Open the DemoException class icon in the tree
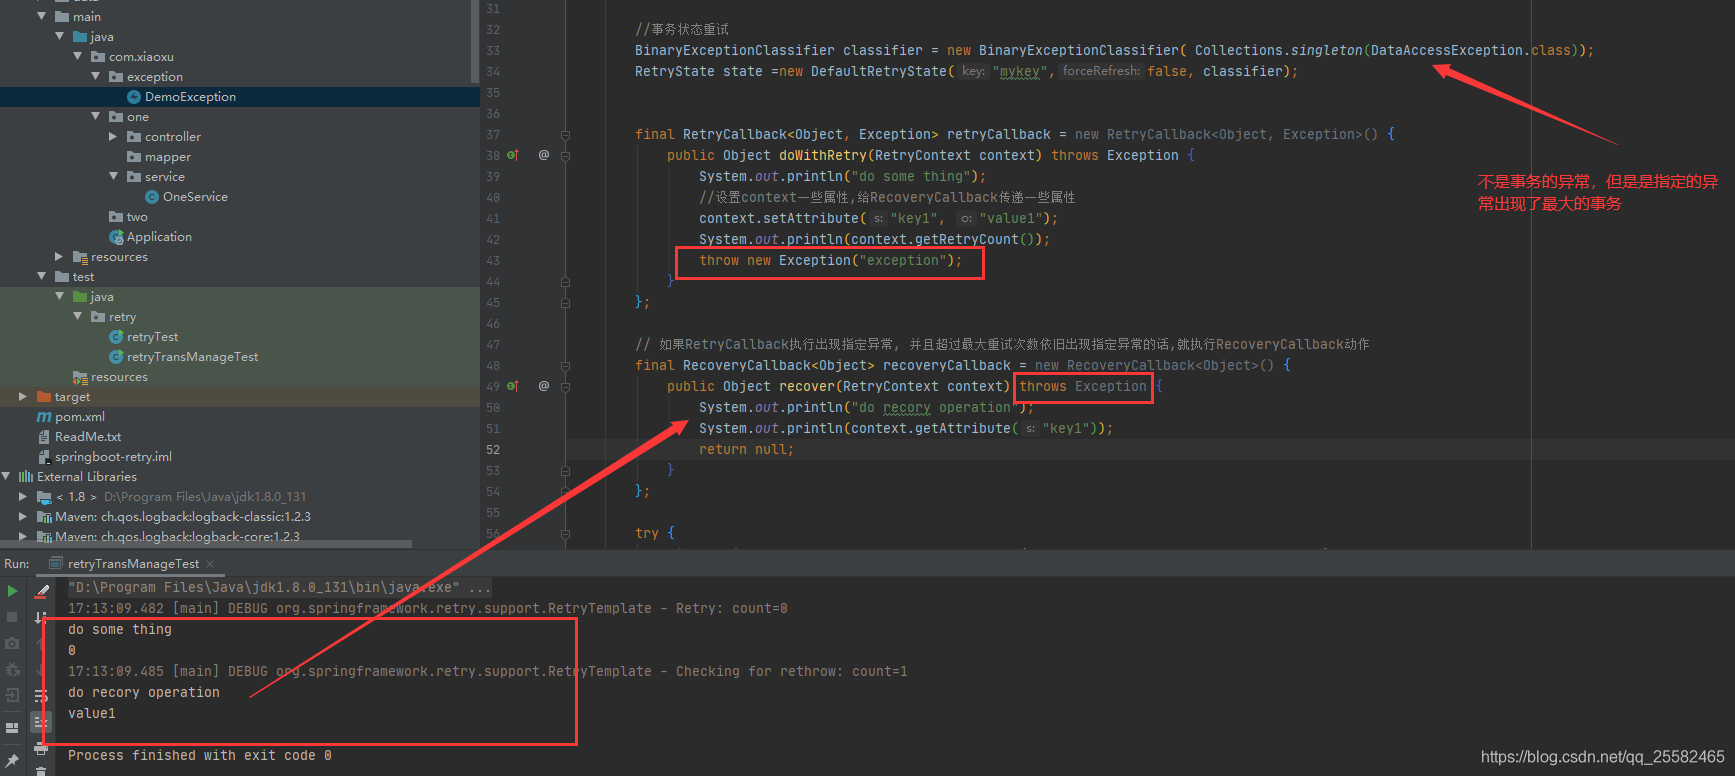Image resolution: width=1735 pixels, height=776 pixels. point(134,97)
